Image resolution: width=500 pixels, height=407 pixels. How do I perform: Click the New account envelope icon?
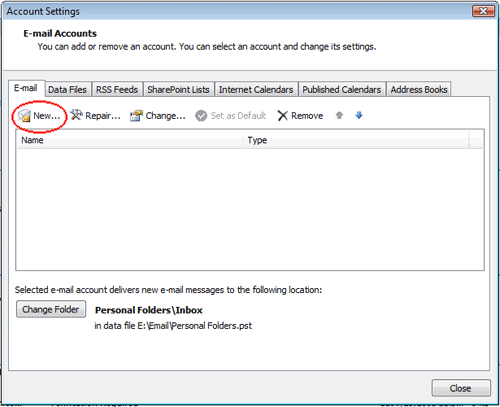point(24,116)
